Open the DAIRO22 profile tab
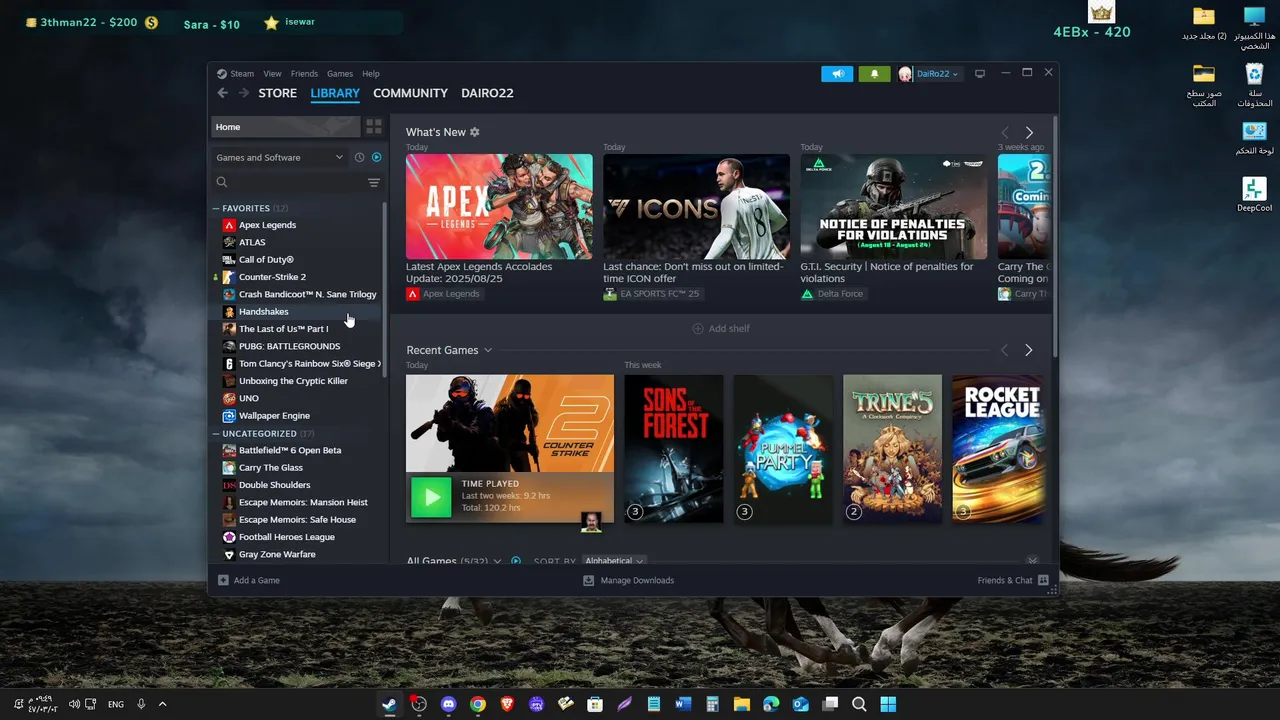The image size is (1280, 720). [x=487, y=93]
